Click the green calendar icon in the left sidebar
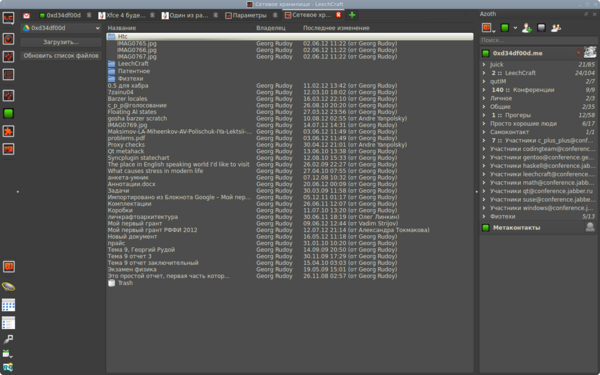600x375 pixels. (x=7, y=354)
